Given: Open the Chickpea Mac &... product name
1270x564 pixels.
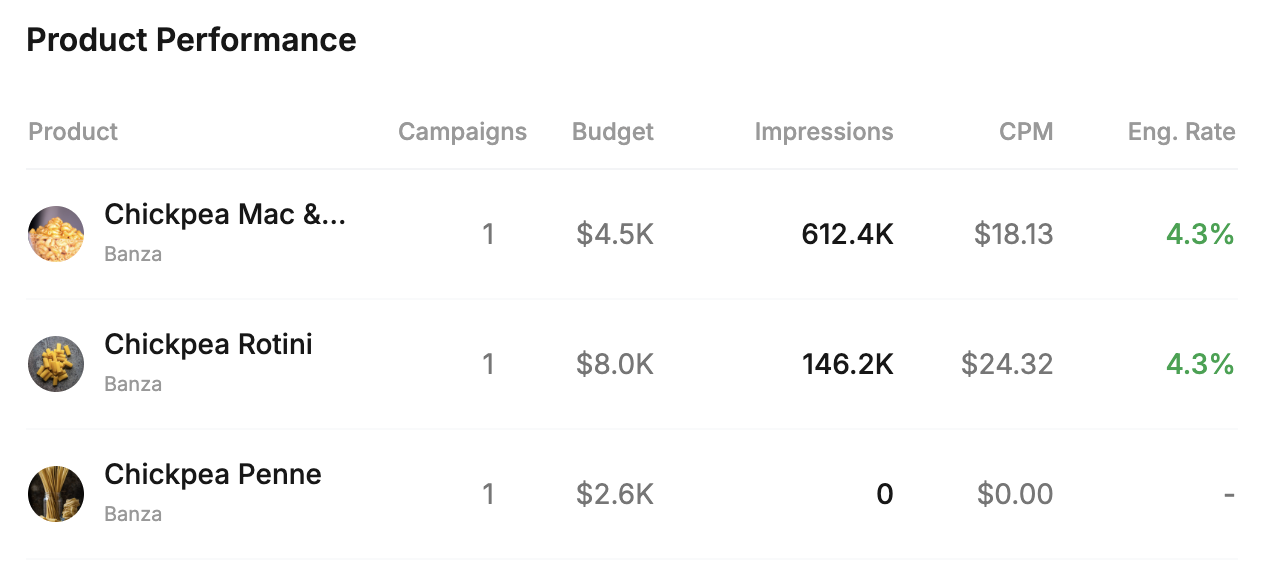Looking at the screenshot, I should coord(225,215).
